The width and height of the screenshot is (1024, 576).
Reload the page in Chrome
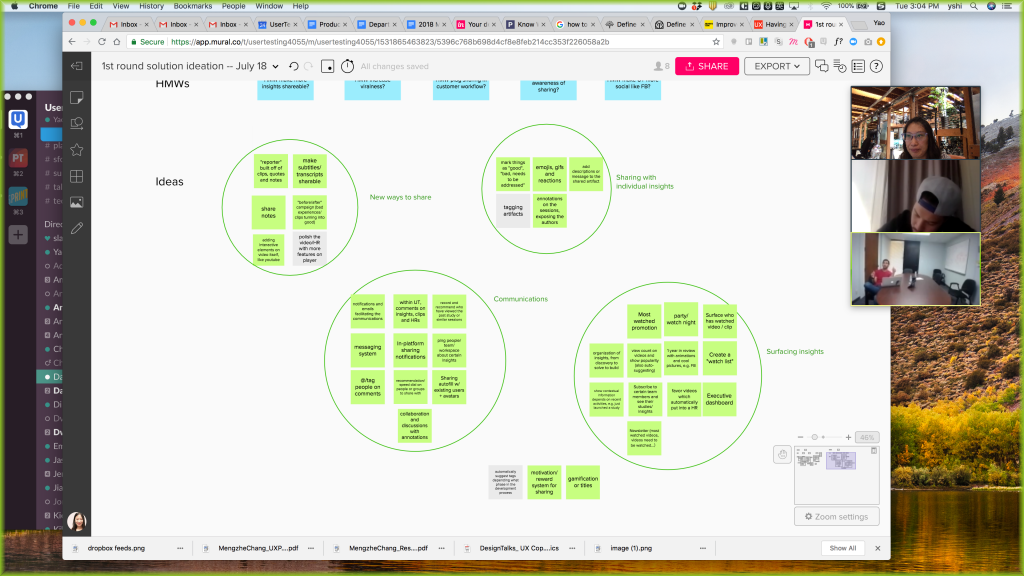(102, 42)
